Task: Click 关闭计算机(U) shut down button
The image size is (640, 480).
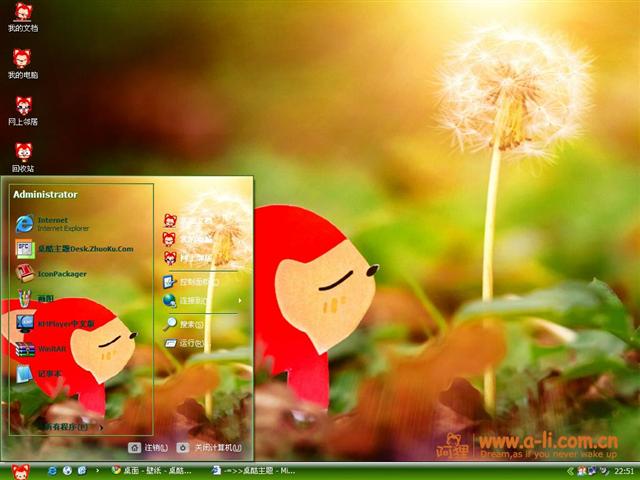Action: coord(210,448)
